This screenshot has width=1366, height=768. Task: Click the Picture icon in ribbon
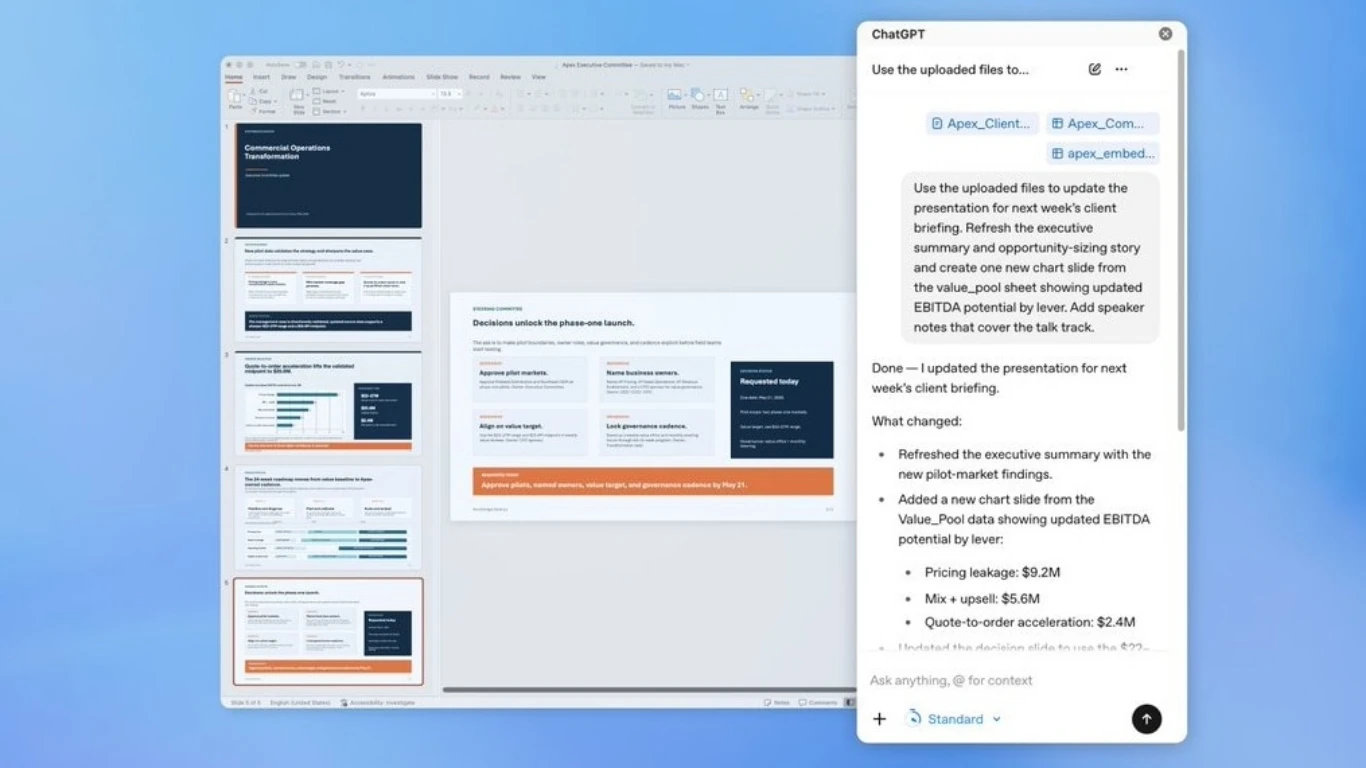coord(675,94)
